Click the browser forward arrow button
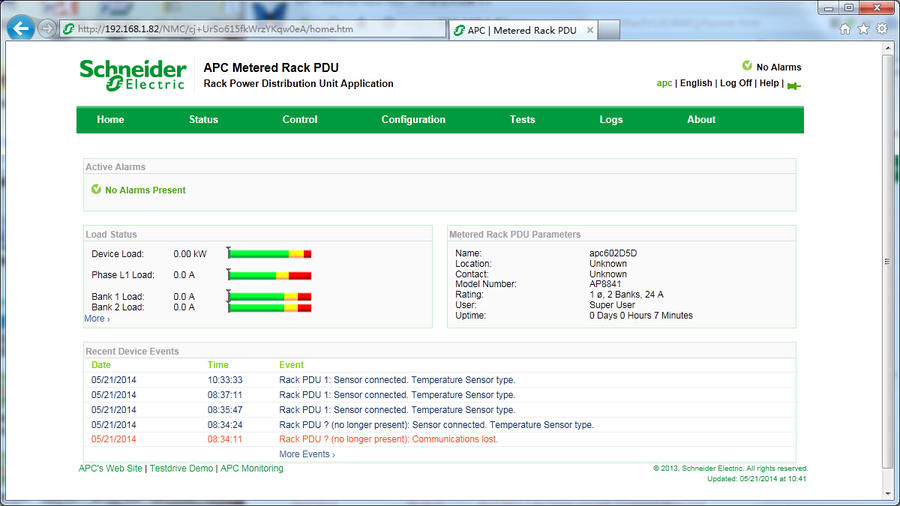This screenshot has width=900, height=506. coord(47,29)
